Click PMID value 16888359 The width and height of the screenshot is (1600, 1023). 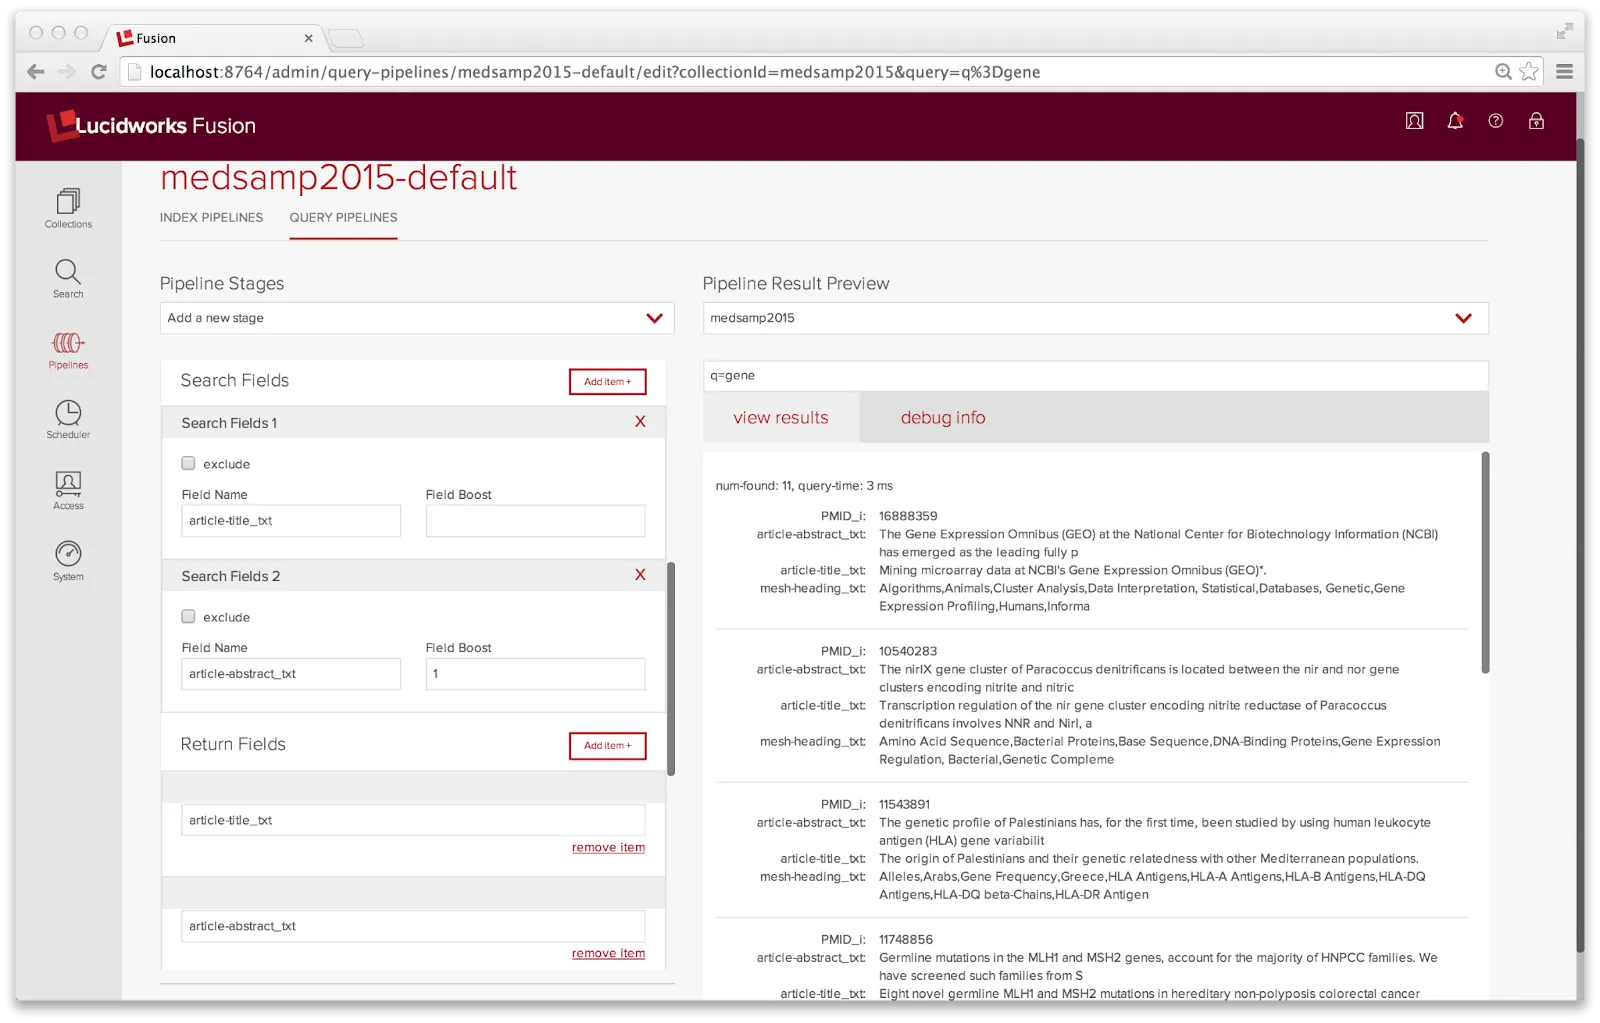(x=908, y=516)
